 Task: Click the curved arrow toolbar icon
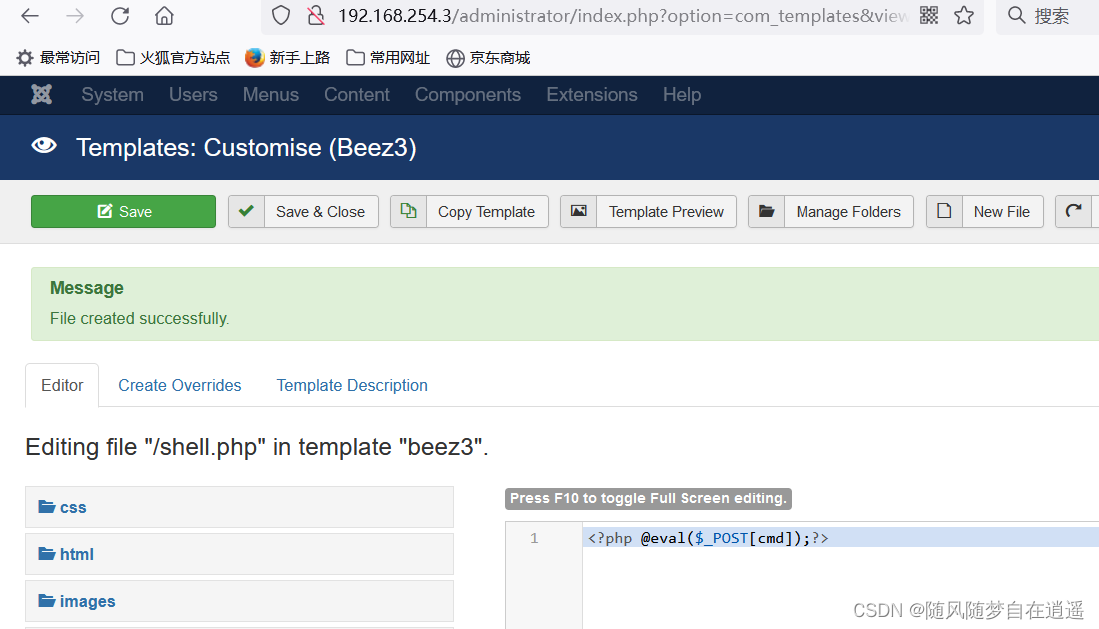(1073, 211)
